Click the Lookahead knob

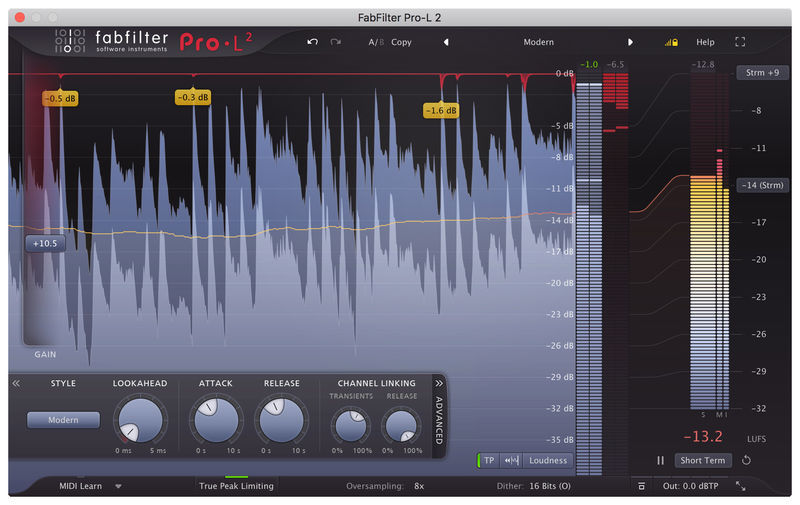point(140,420)
